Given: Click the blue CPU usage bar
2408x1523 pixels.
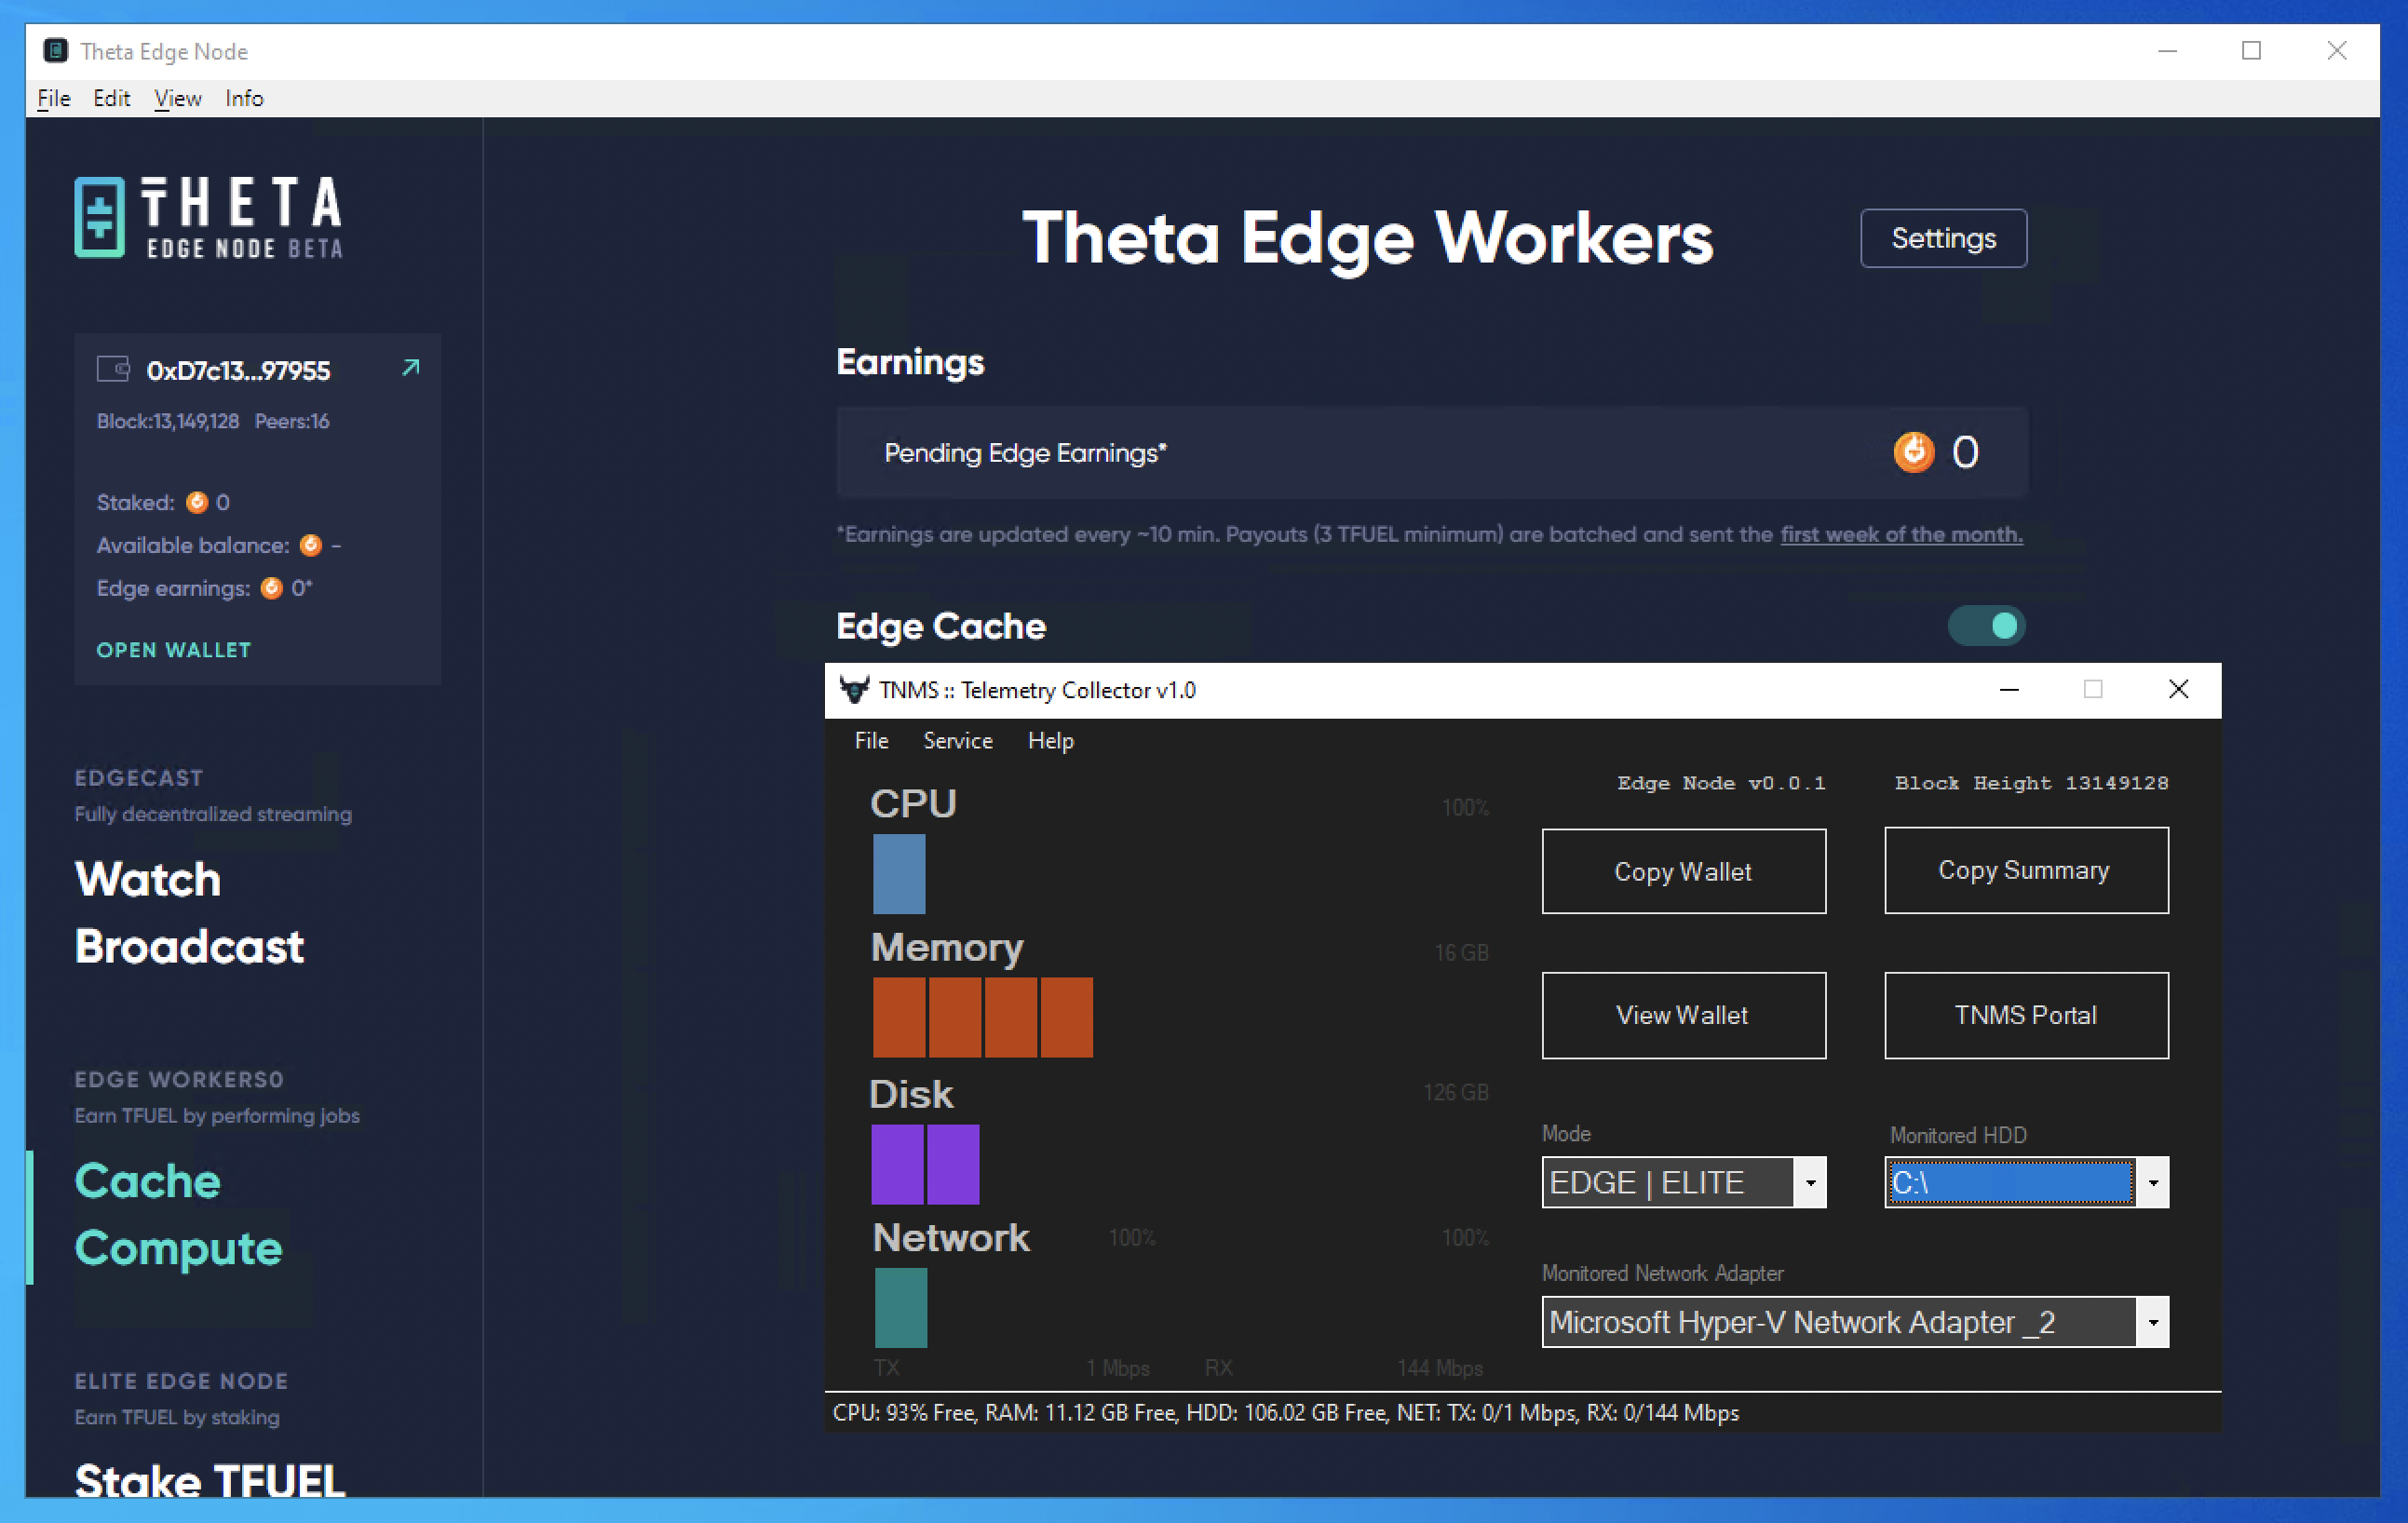Looking at the screenshot, I should [899, 873].
